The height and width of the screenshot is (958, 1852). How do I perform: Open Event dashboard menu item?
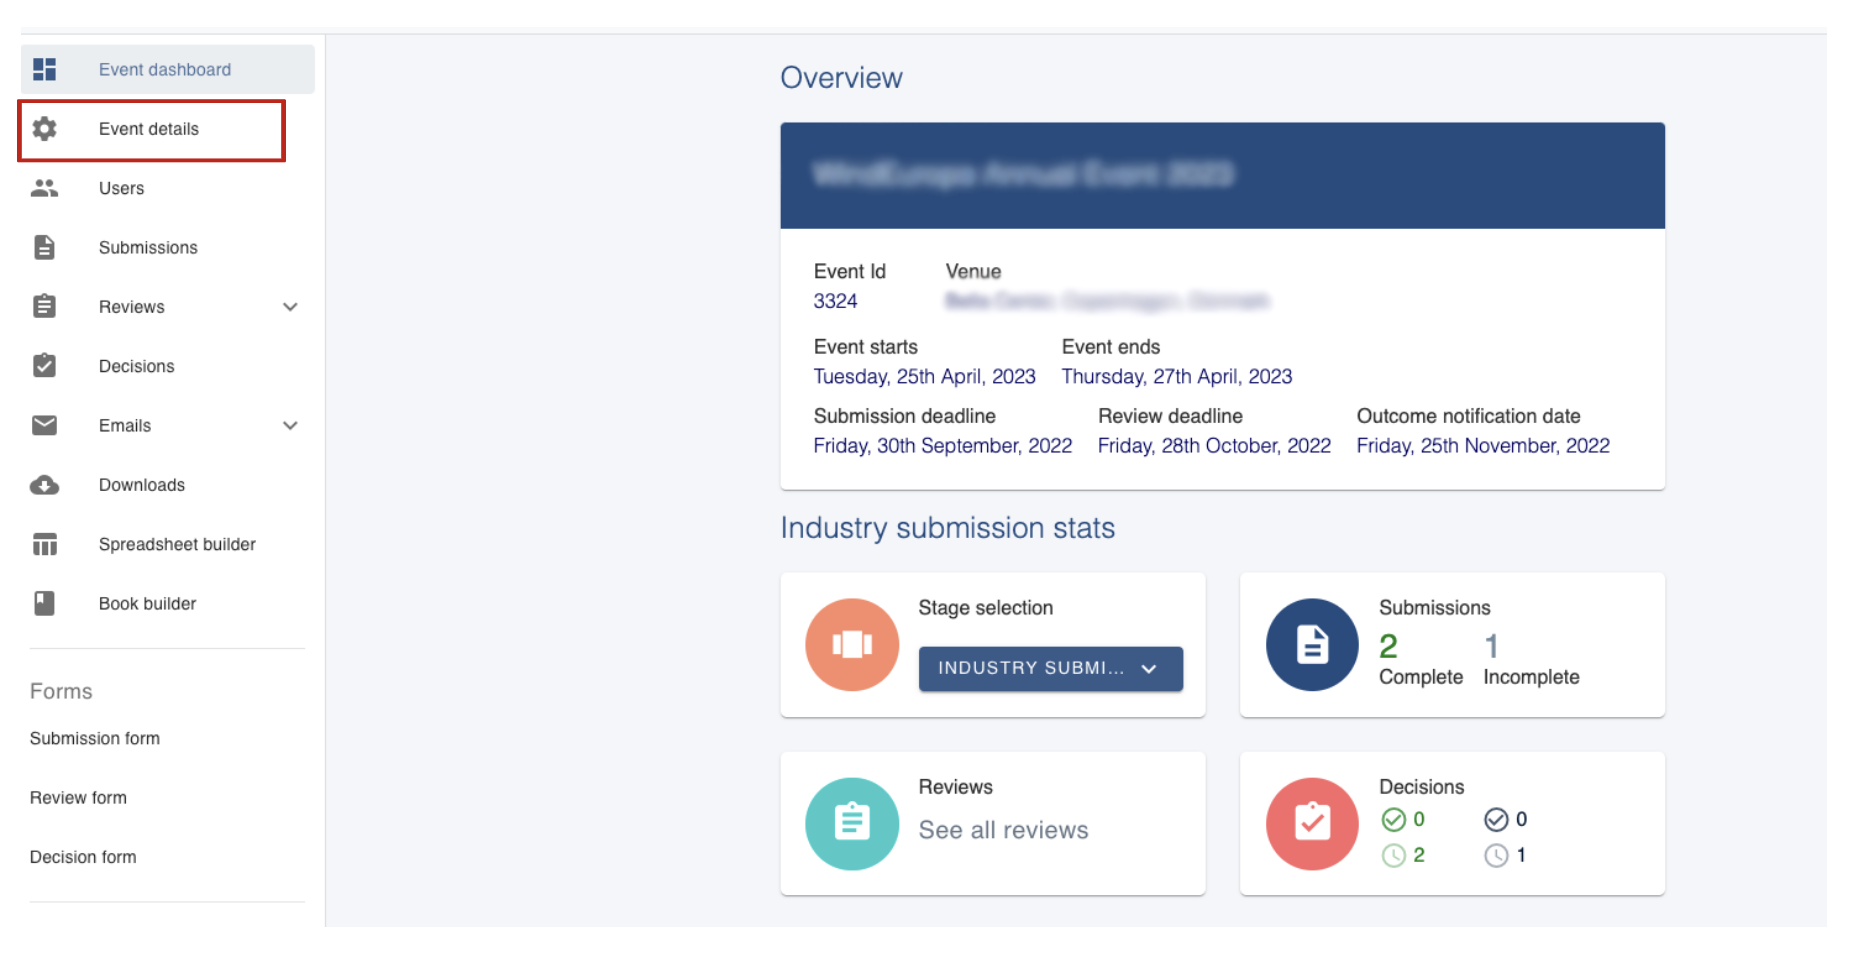(x=168, y=69)
